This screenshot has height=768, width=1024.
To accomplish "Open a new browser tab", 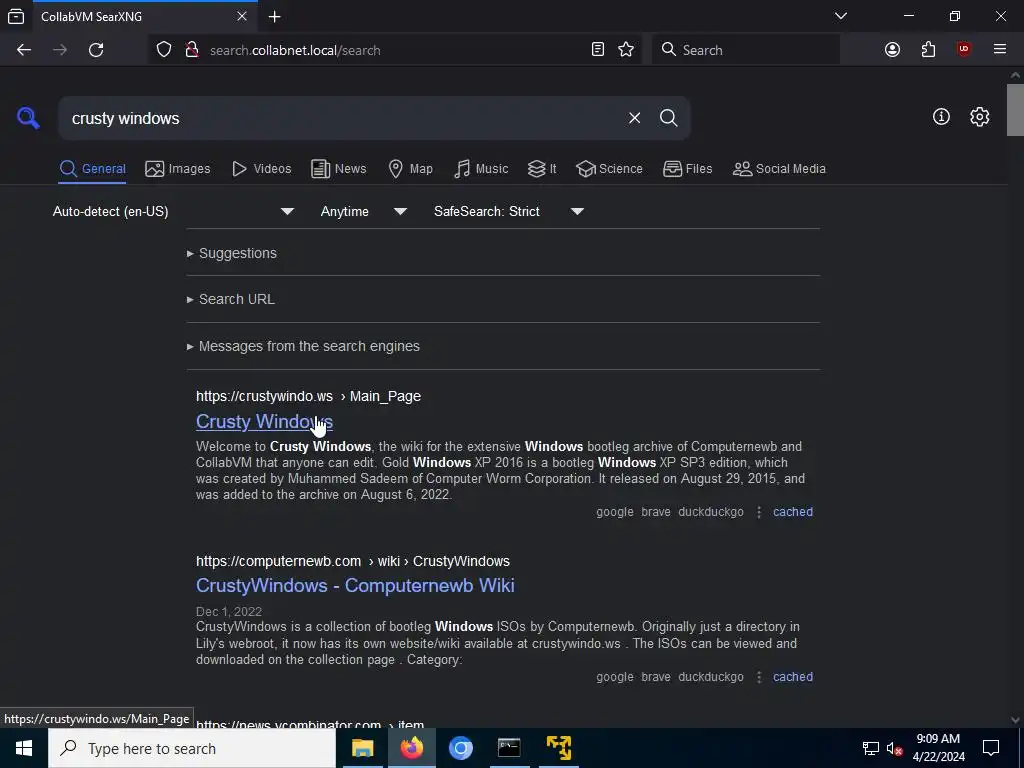I will pos(275,16).
